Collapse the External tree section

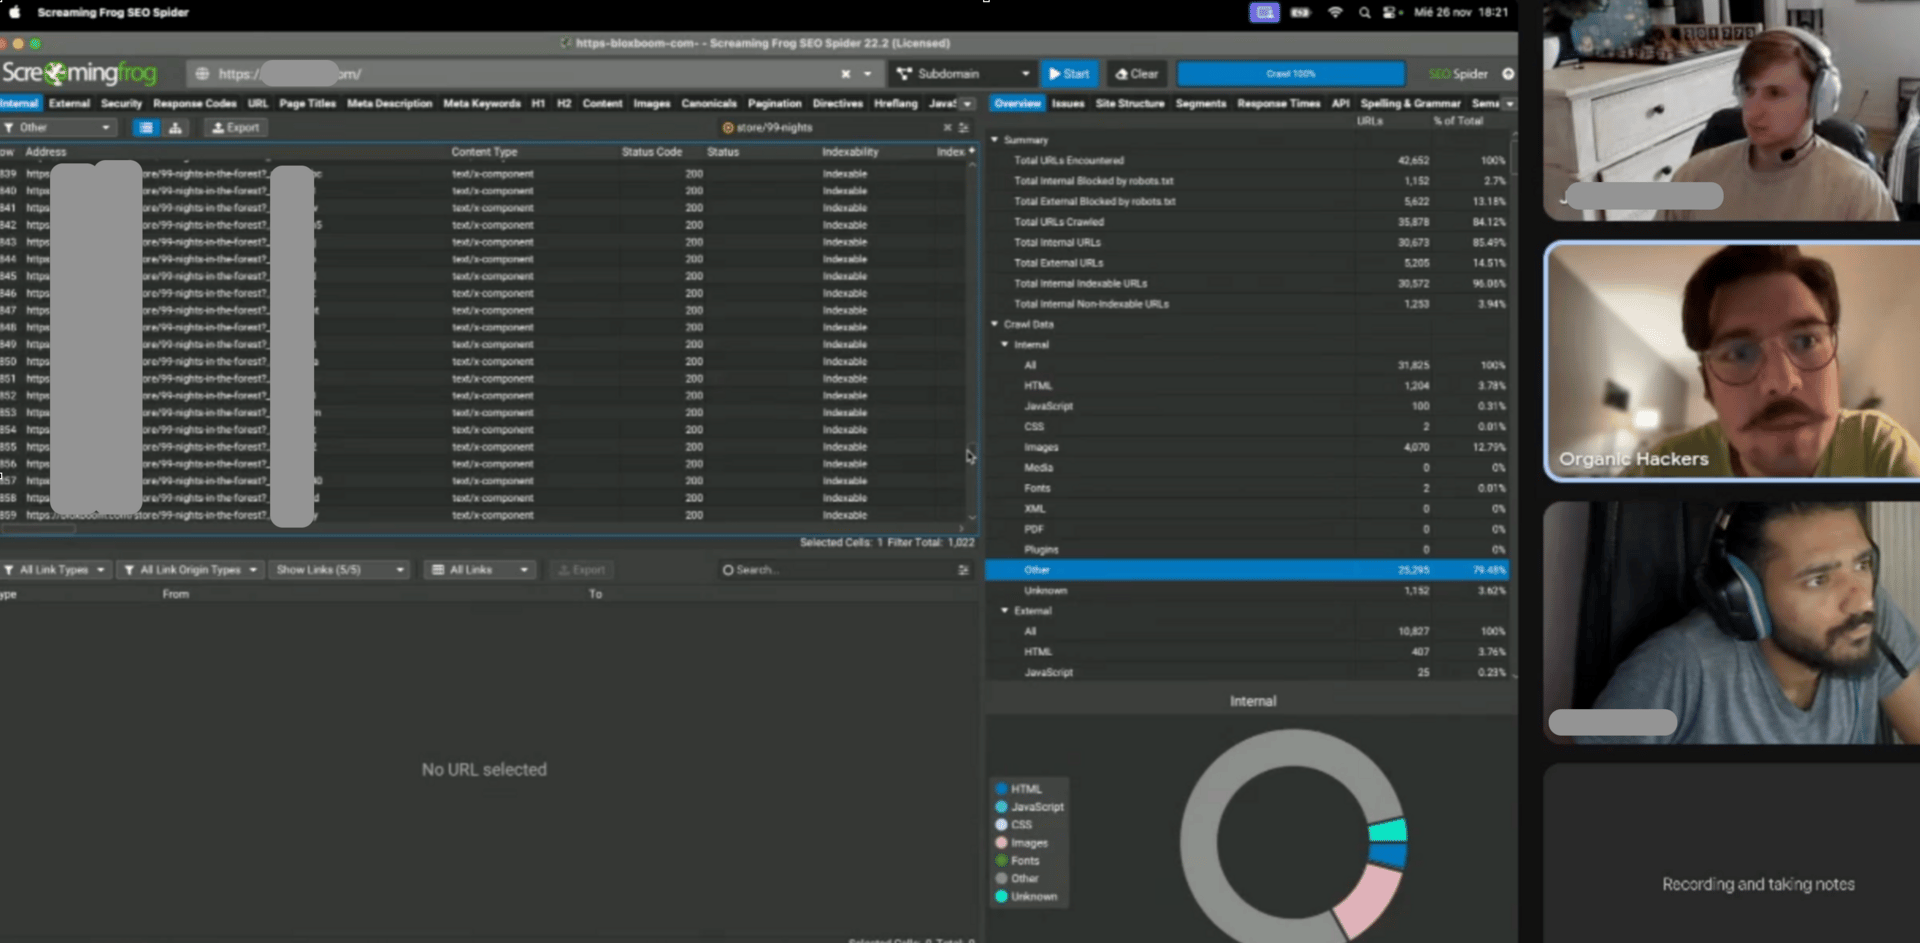click(x=1005, y=611)
